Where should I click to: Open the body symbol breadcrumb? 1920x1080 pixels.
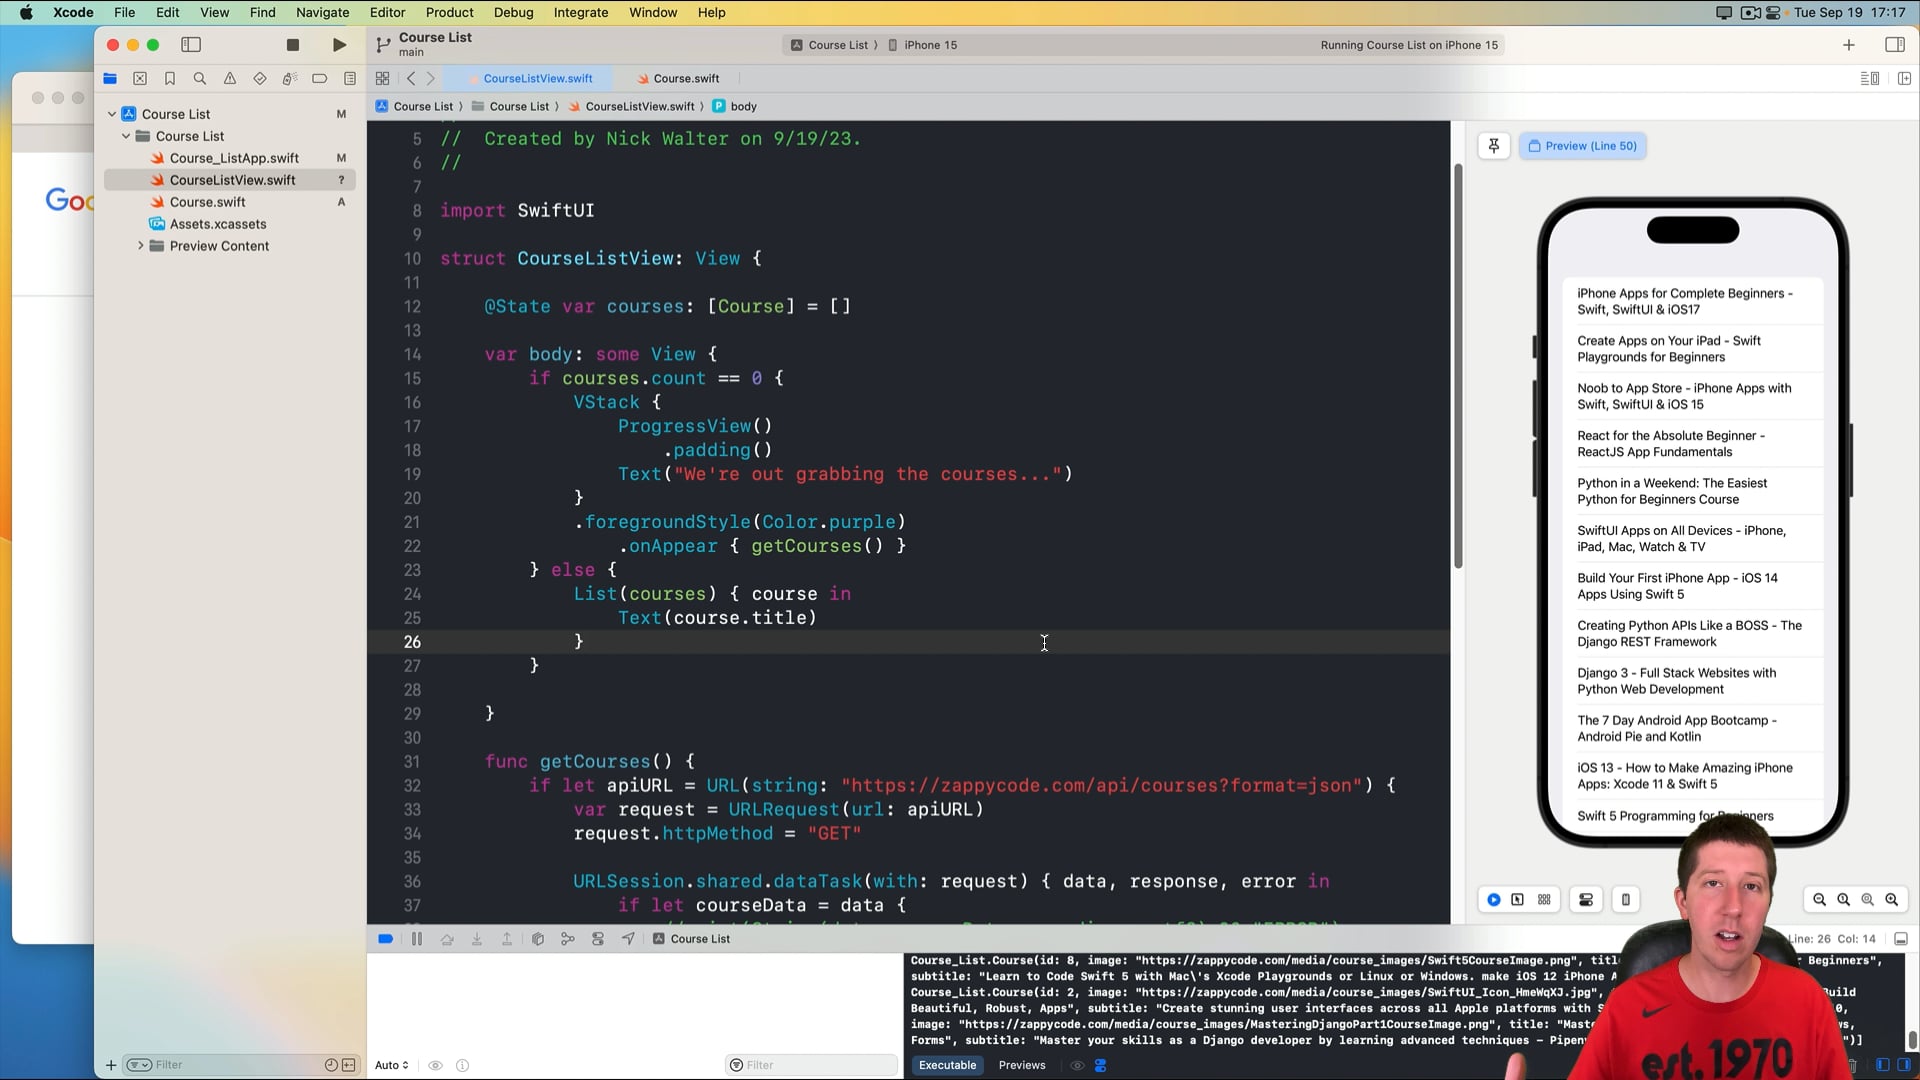735,106
